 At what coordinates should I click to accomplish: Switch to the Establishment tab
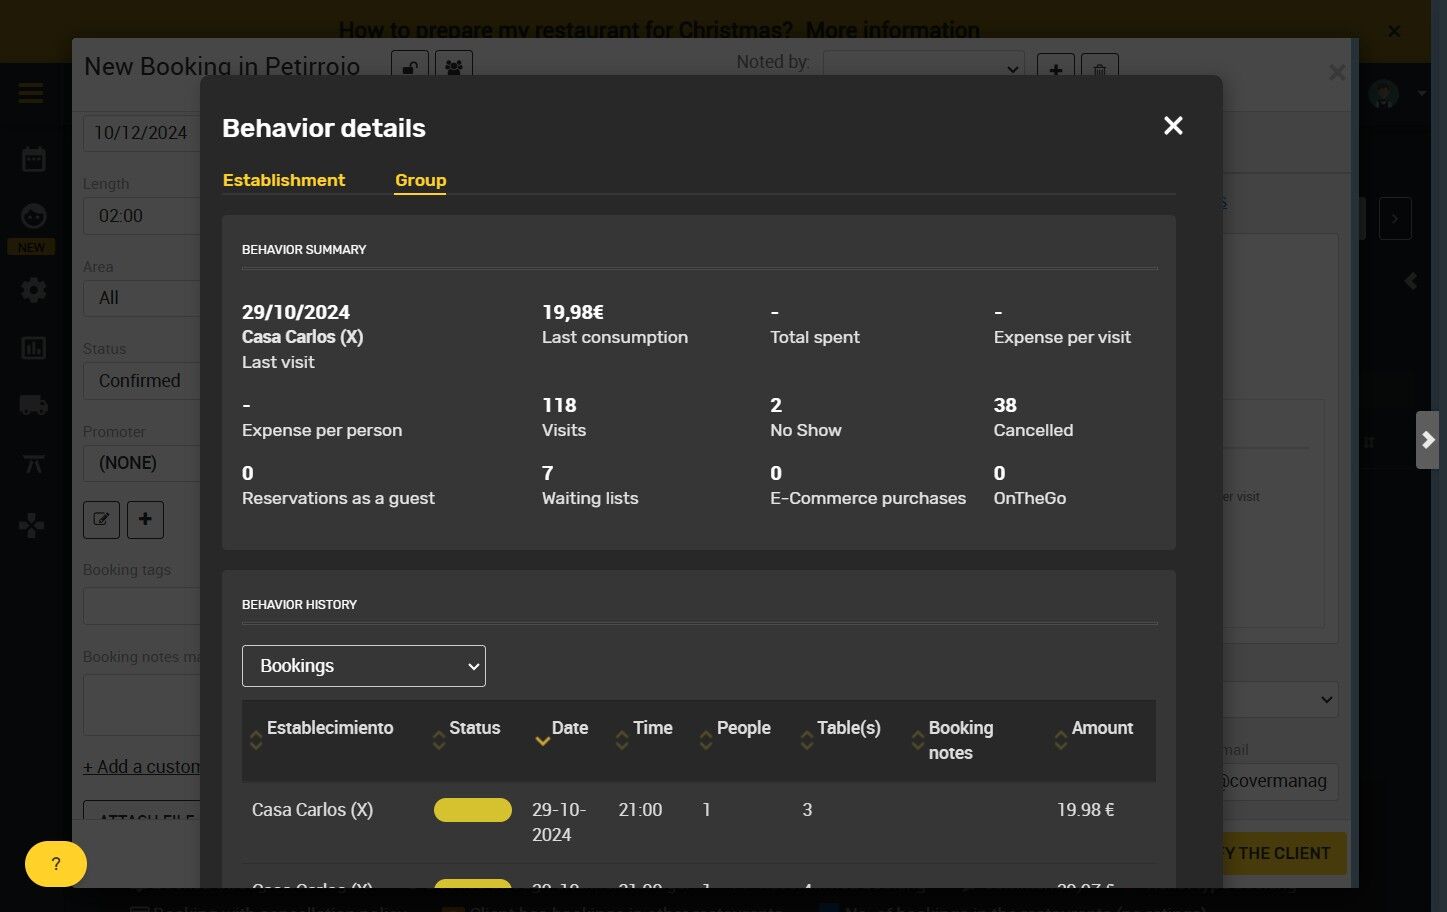(284, 180)
